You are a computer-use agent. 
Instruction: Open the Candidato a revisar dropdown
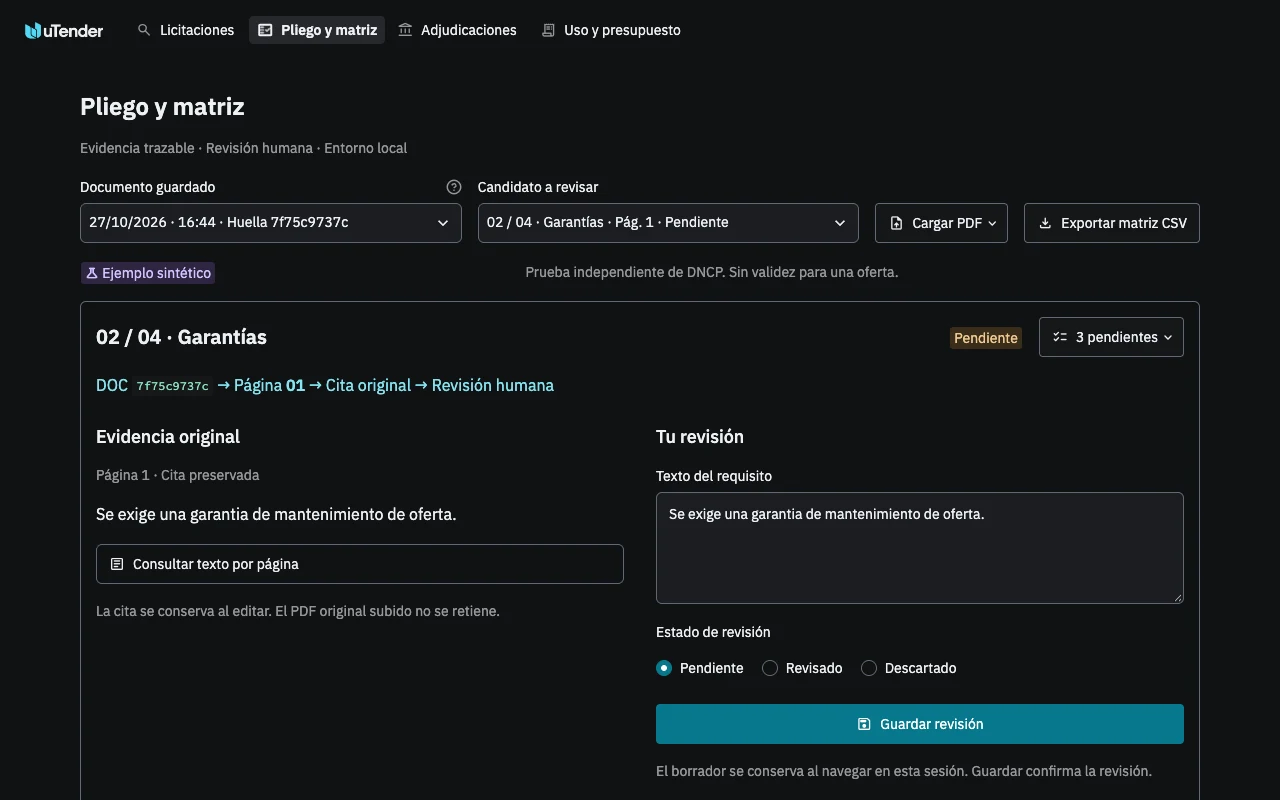(x=668, y=223)
